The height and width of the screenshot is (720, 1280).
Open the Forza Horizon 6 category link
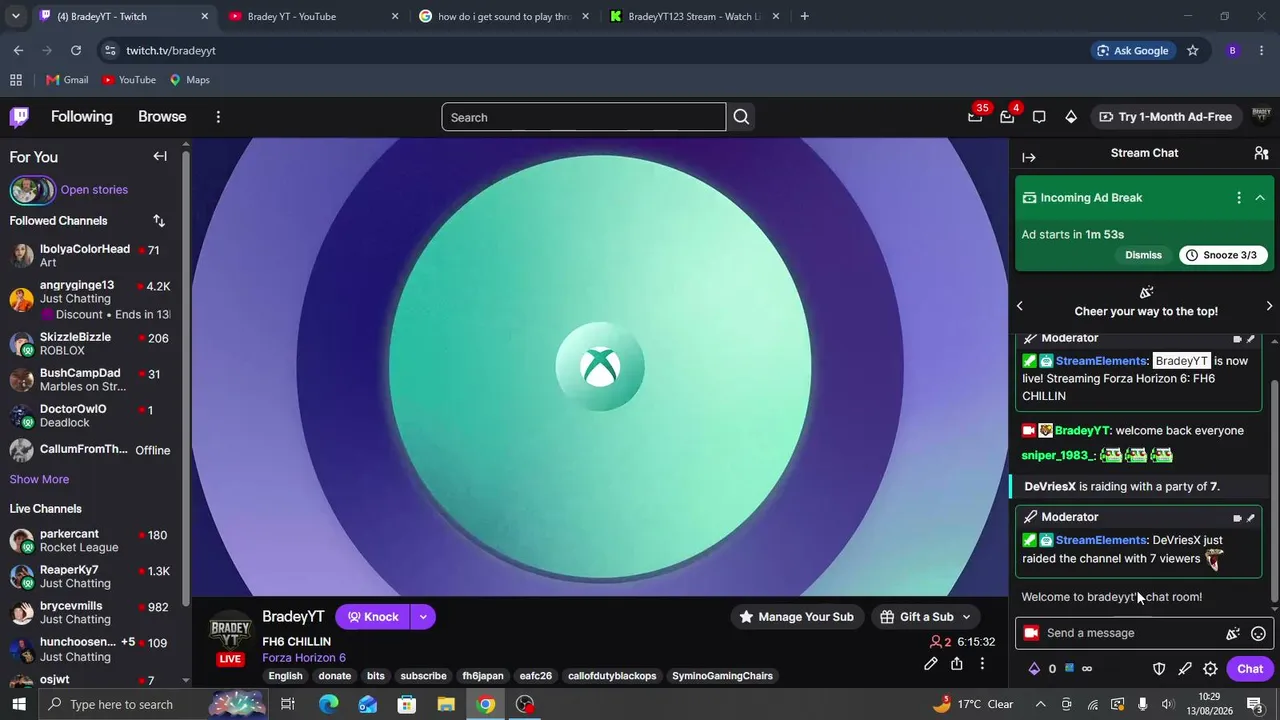[x=304, y=658]
